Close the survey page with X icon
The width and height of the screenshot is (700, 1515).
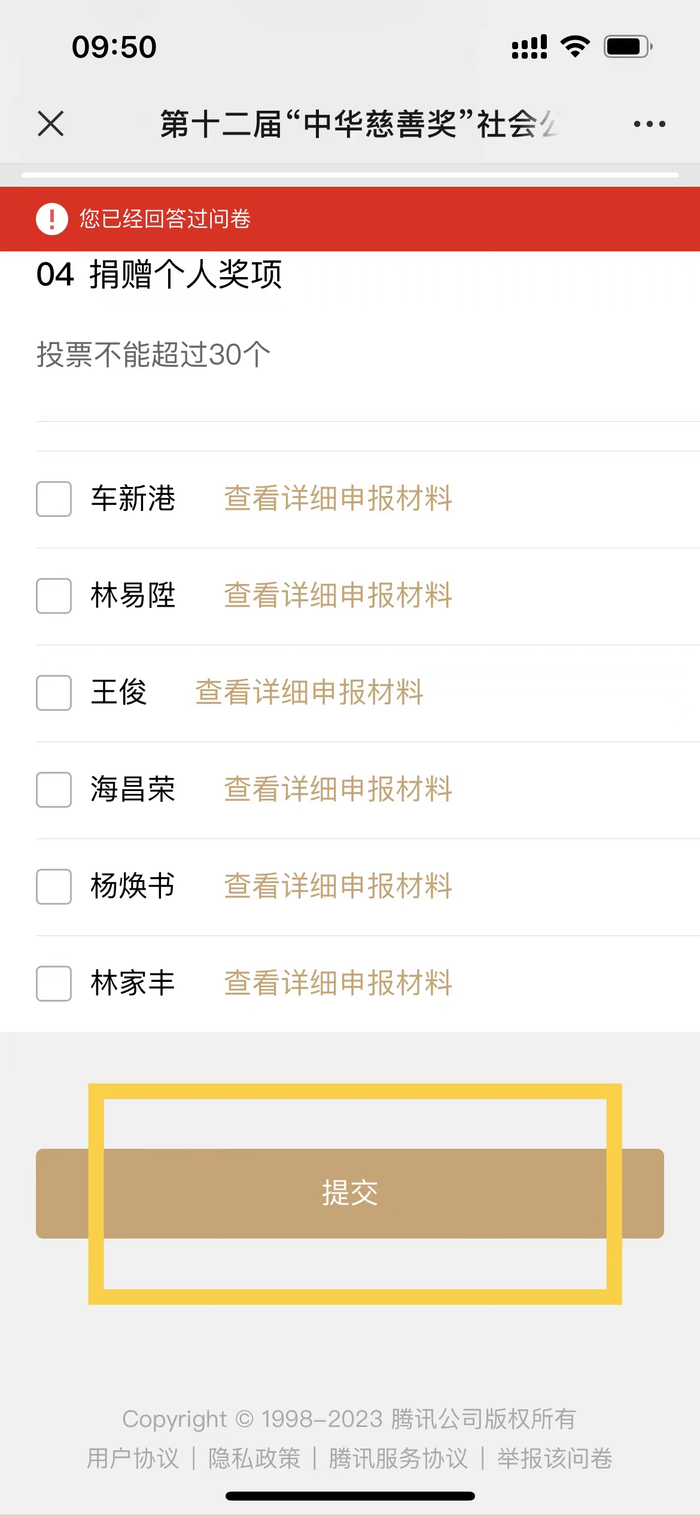pos(50,124)
